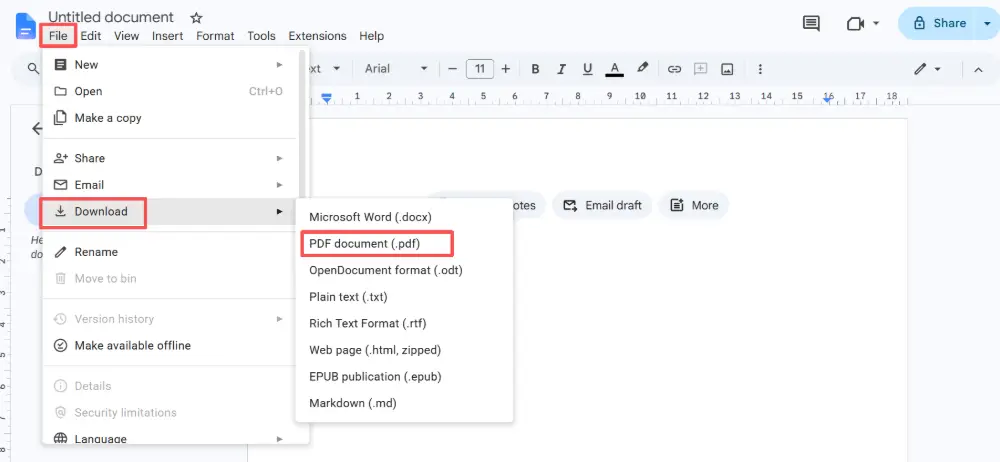Collapse the menus with the up chevron
The image size is (1000, 462).
tap(978, 69)
